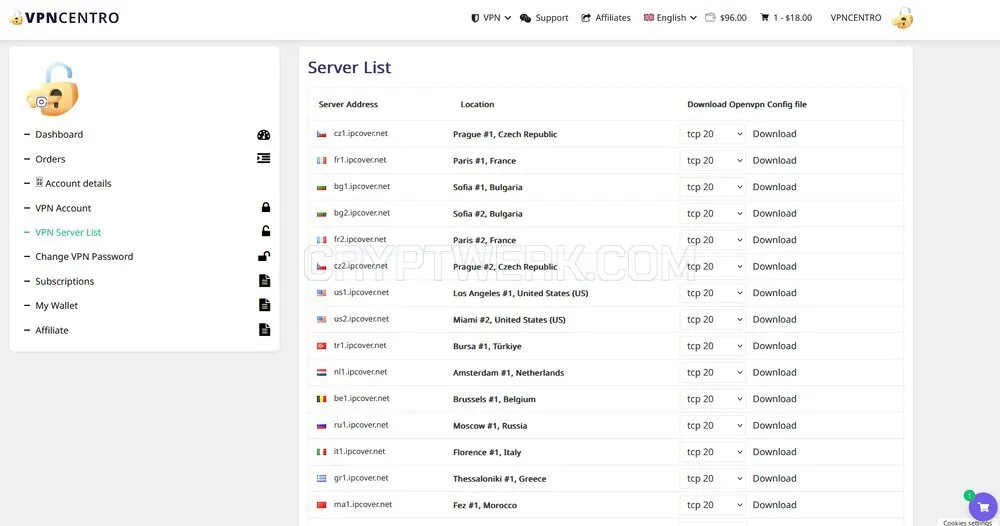Click the VPNCENTRO username in header
The height and width of the screenshot is (526, 1000).
click(x=856, y=18)
